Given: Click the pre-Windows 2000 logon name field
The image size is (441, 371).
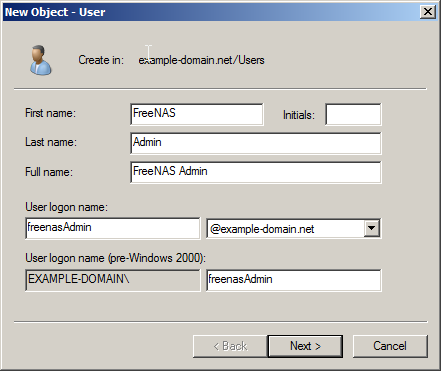Looking at the screenshot, I should [x=294, y=280].
